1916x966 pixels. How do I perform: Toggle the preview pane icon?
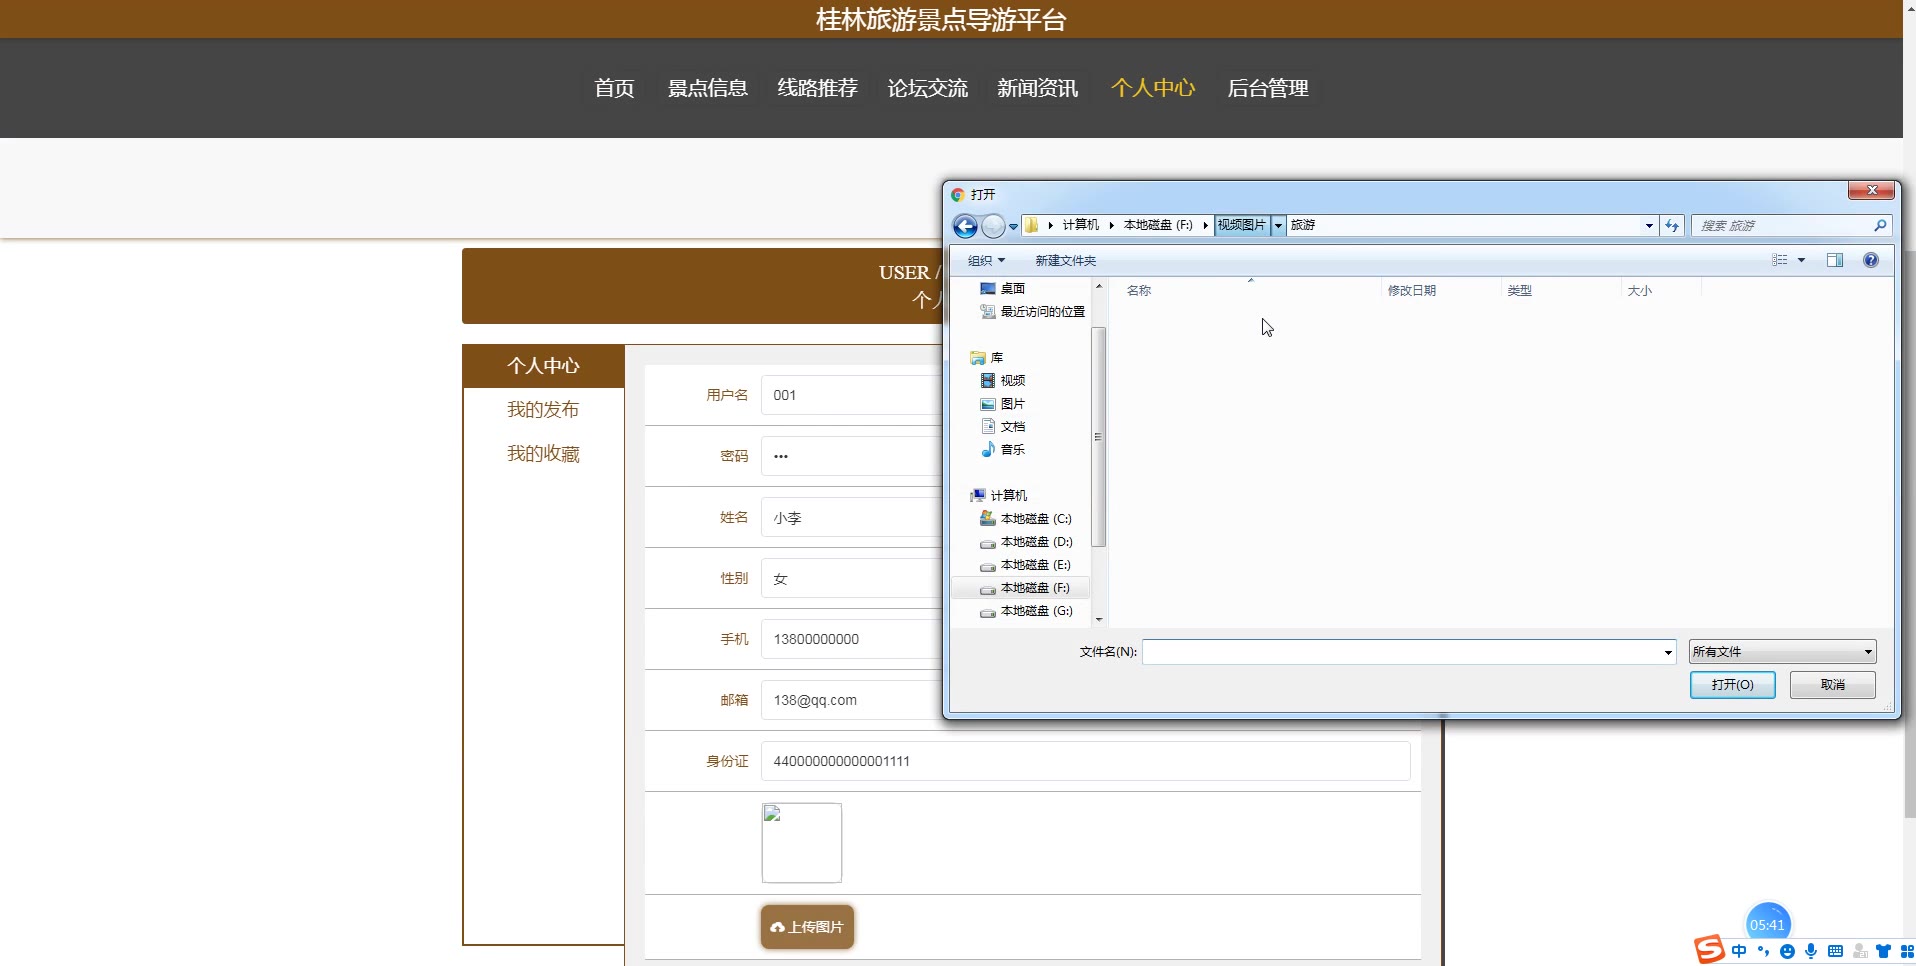coord(1835,260)
